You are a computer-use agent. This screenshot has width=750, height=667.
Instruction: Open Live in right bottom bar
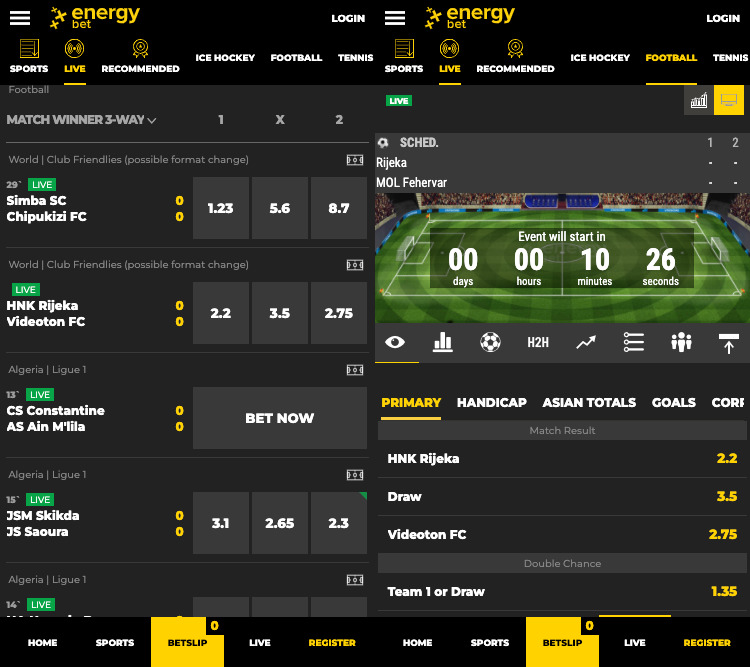coord(635,643)
